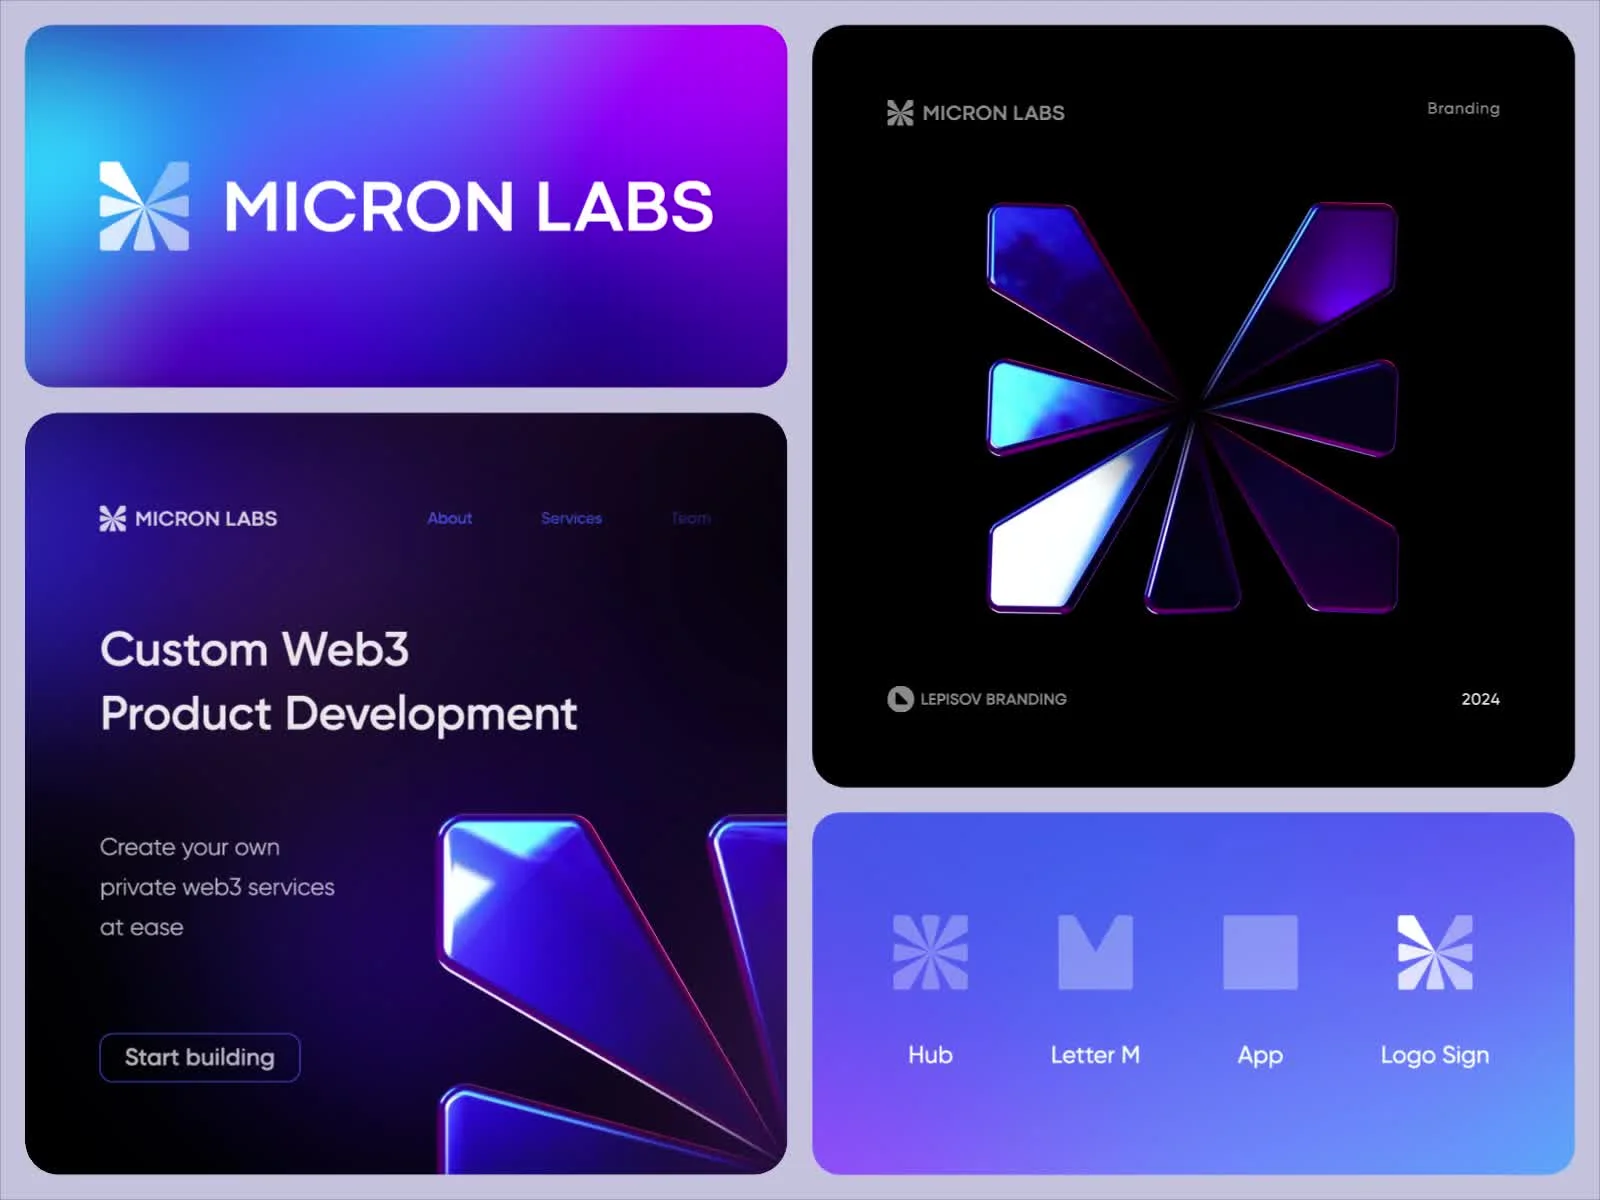Click the App label text

(x=1260, y=1056)
